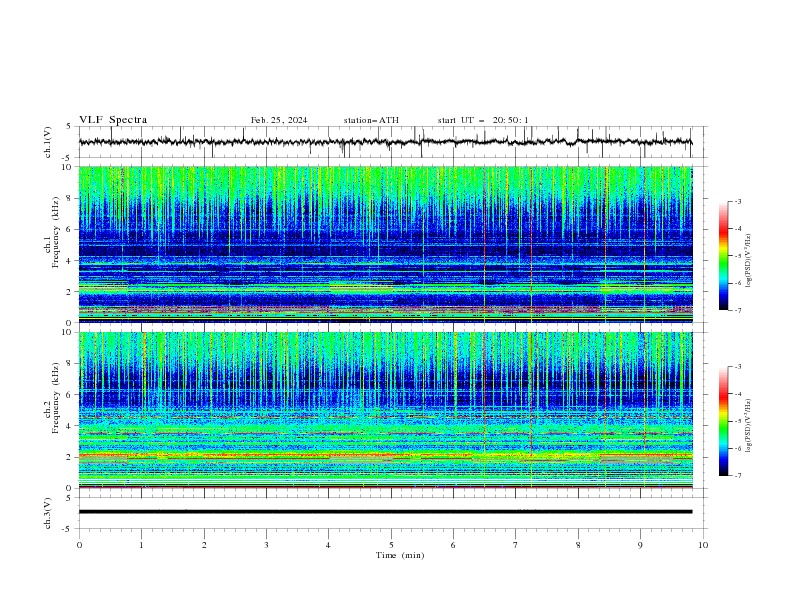Click the "-7" label on upper color bar

pyautogui.click(x=737, y=310)
